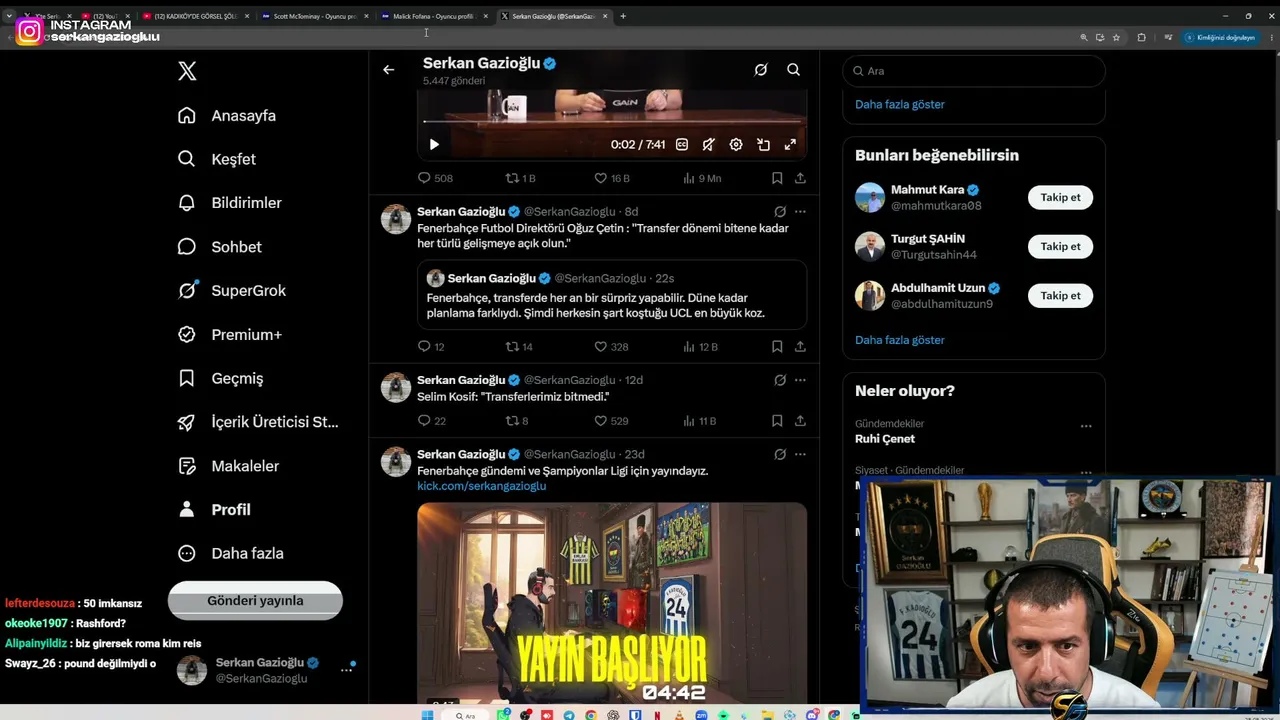Open Grok action on the Oğuz Çetin post

click(x=780, y=212)
